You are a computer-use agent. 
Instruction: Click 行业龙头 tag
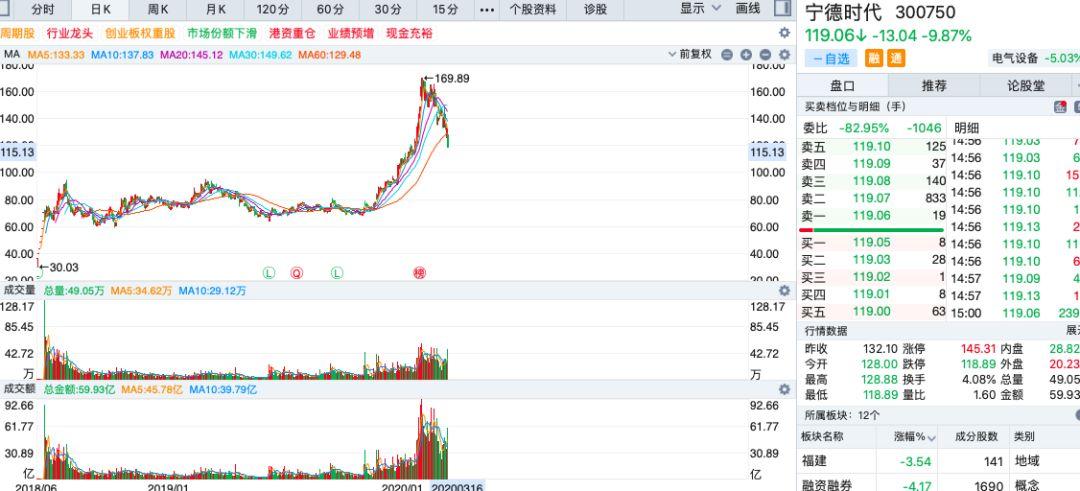[x=69, y=33]
